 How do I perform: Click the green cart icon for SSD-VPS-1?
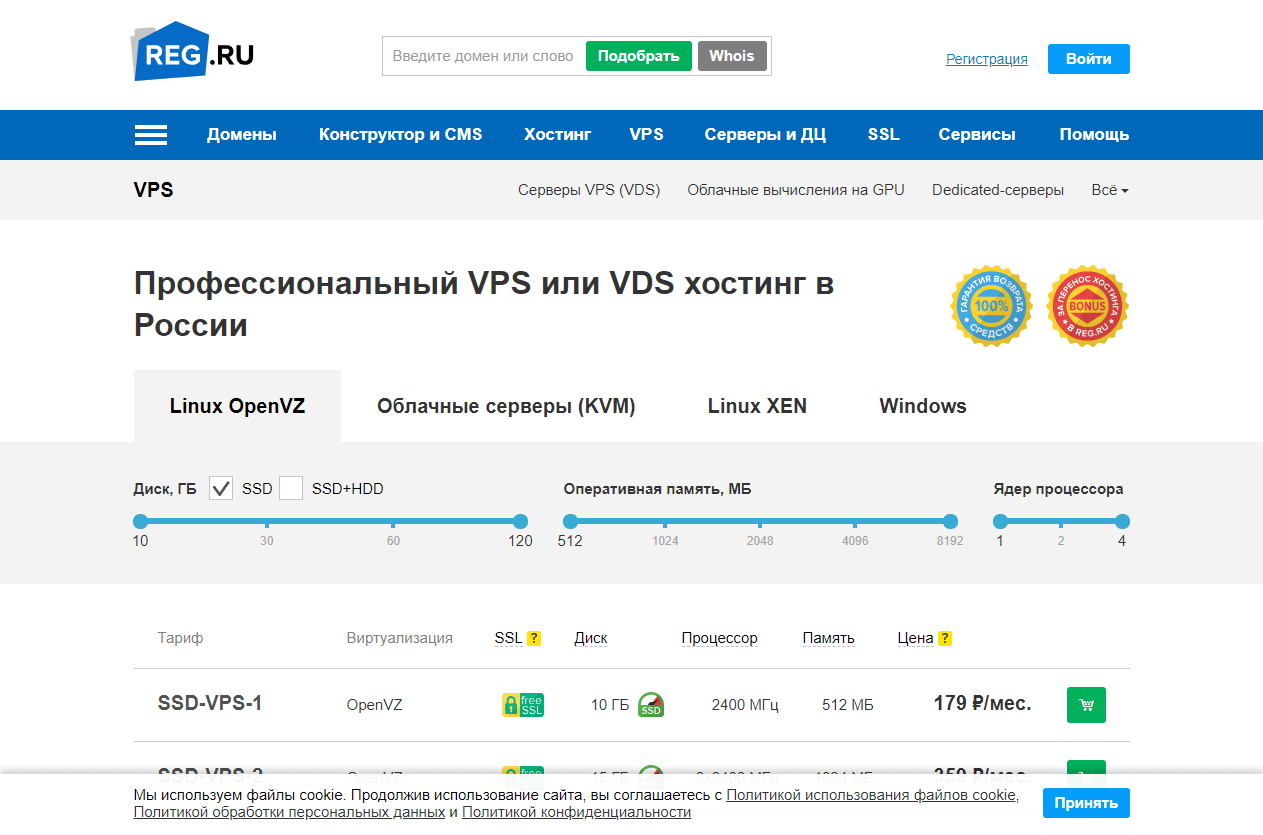tap(1086, 705)
